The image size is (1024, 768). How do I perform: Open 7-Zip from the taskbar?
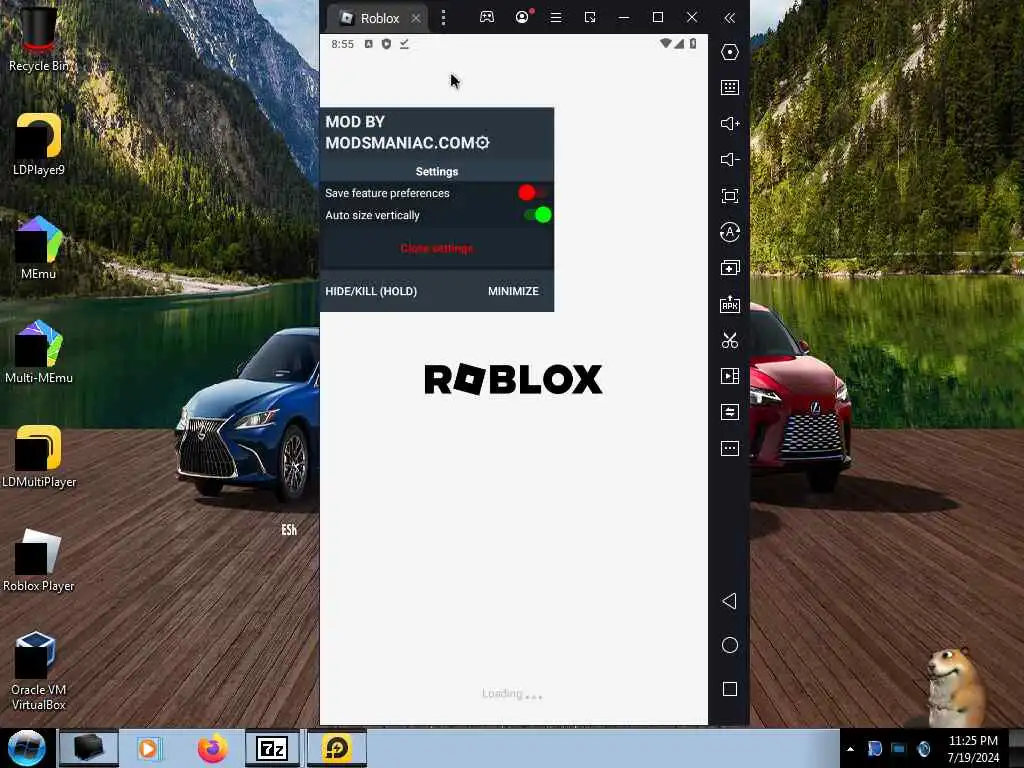(x=272, y=748)
